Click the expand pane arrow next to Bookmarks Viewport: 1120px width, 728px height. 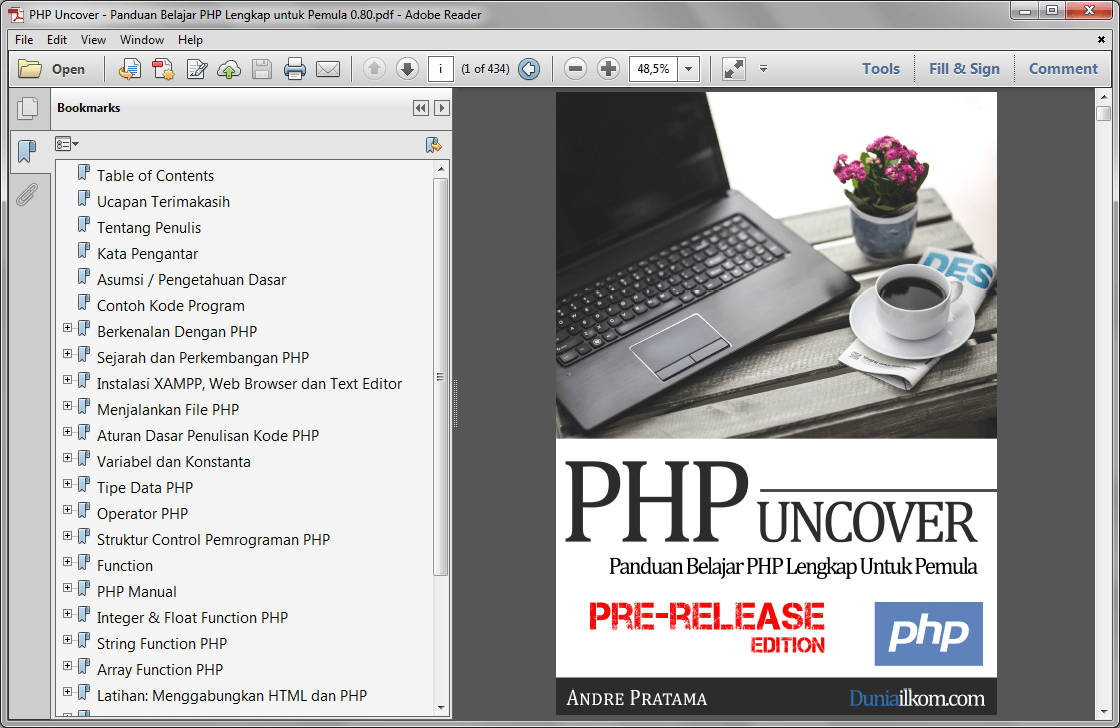[442, 108]
